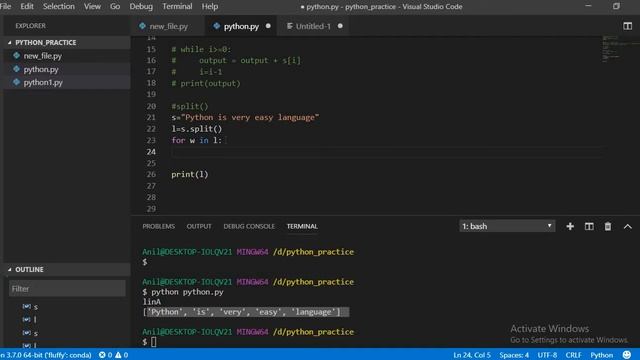Open the Edit menu
Screen dimensions: 640x360
click(x=27, y=7)
